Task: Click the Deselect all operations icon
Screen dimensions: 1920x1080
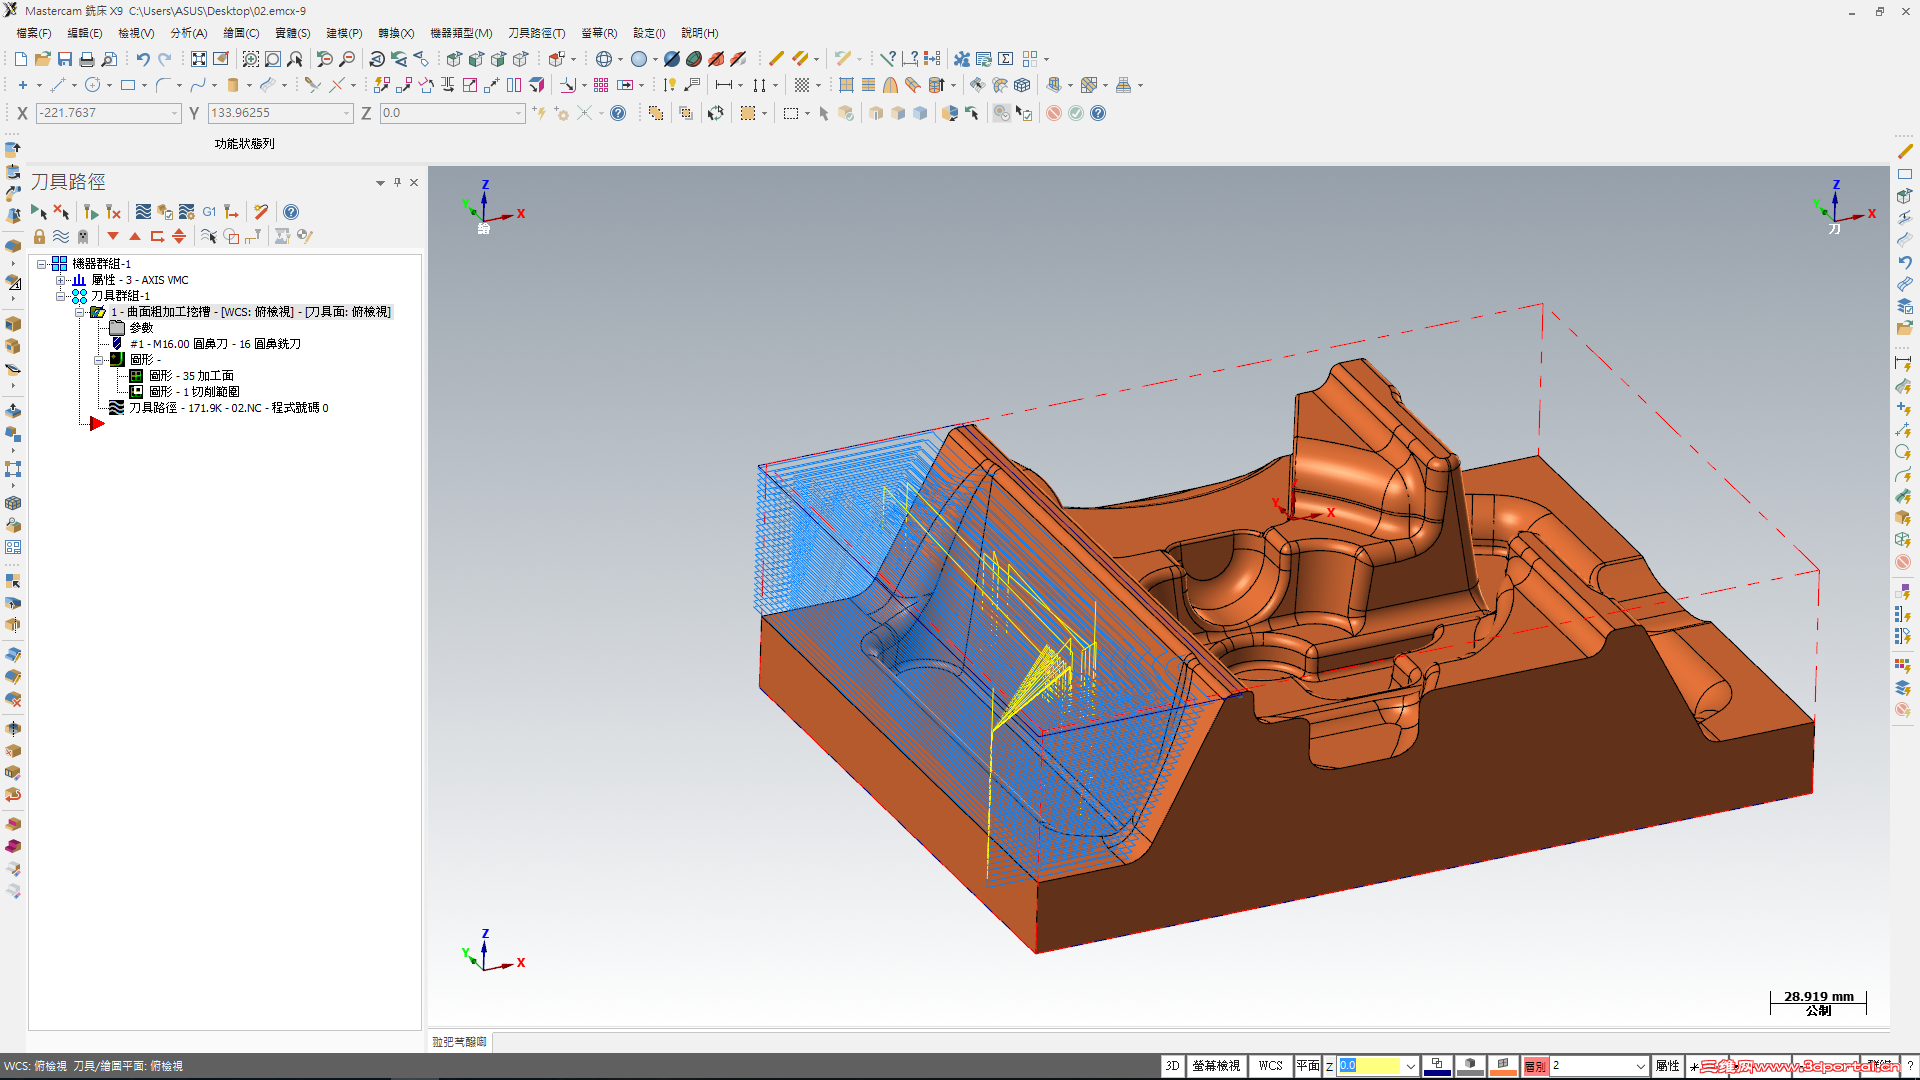Action: click(x=61, y=212)
